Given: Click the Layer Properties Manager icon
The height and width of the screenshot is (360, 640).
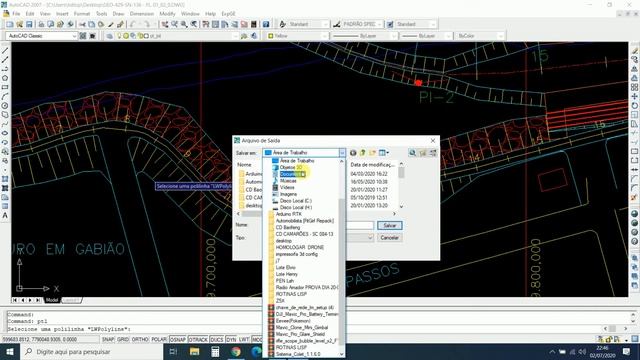Looking at the screenshot, I should pyautogui.click(x=109, y=36).
